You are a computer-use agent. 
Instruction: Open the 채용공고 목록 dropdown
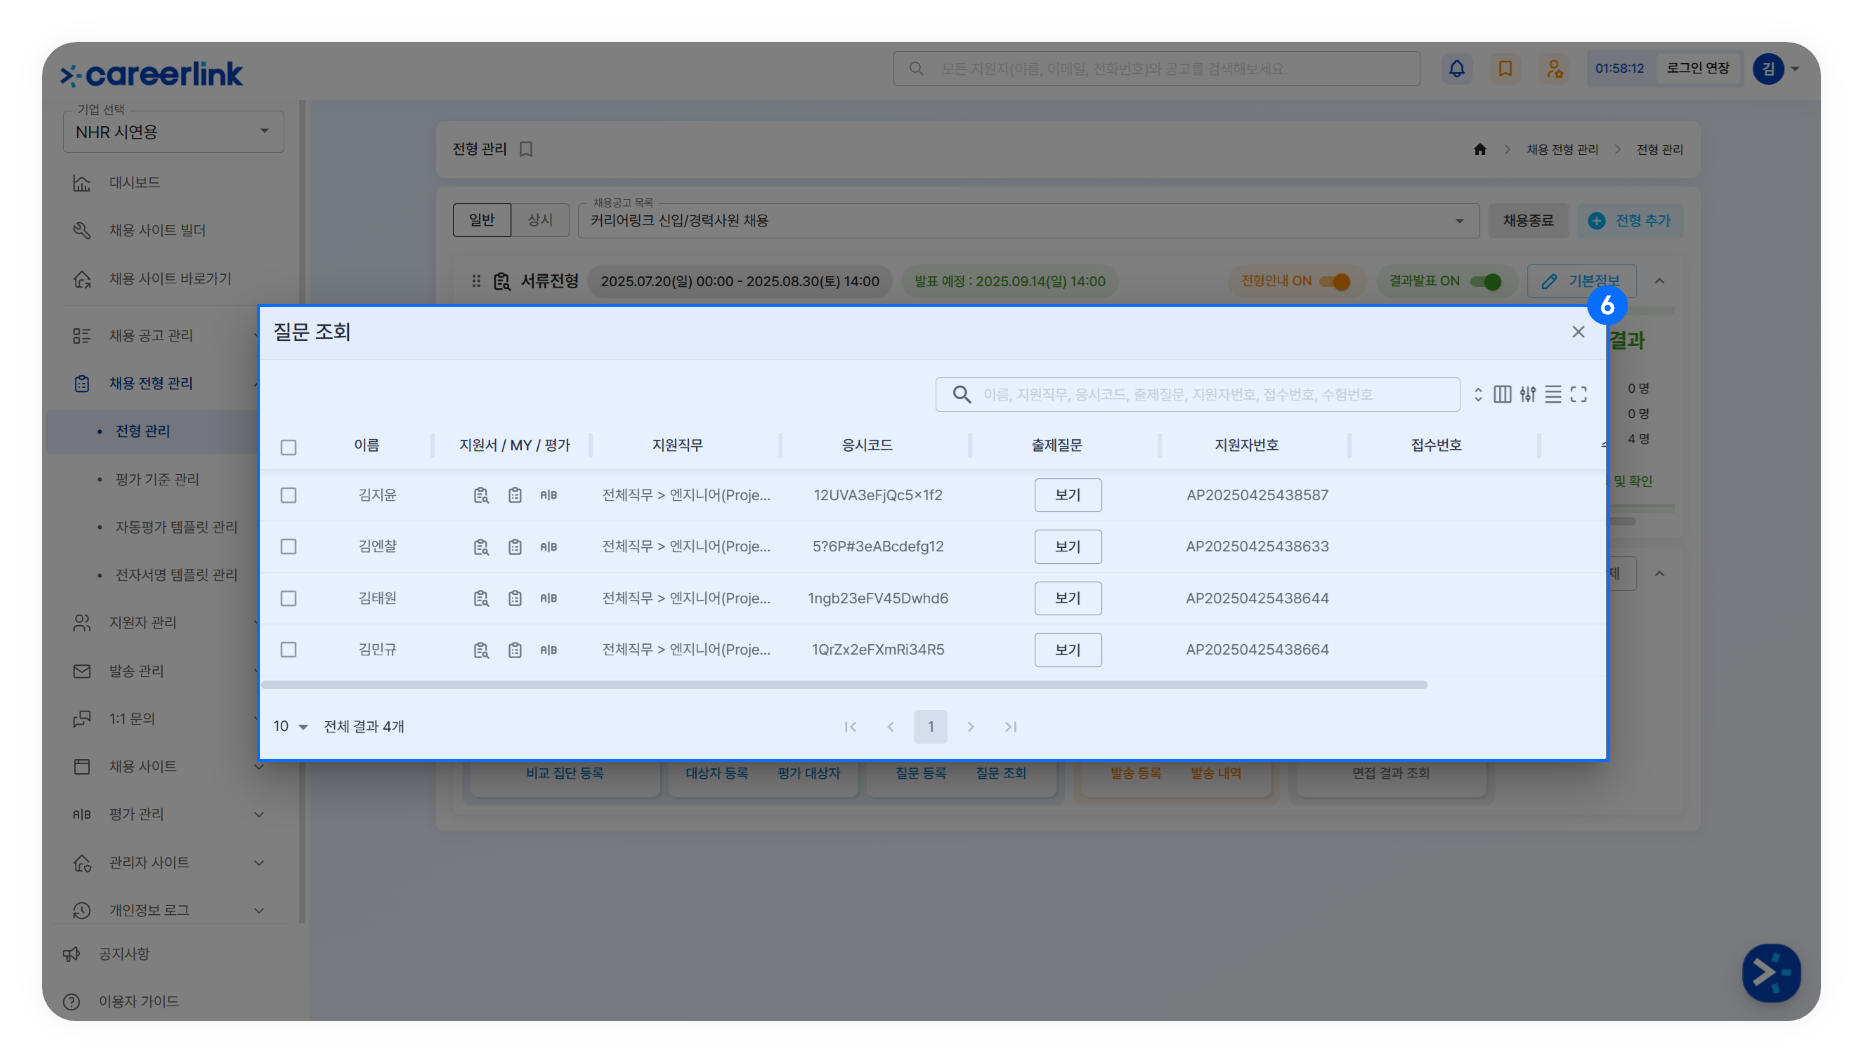click(x=1027, y=221)
